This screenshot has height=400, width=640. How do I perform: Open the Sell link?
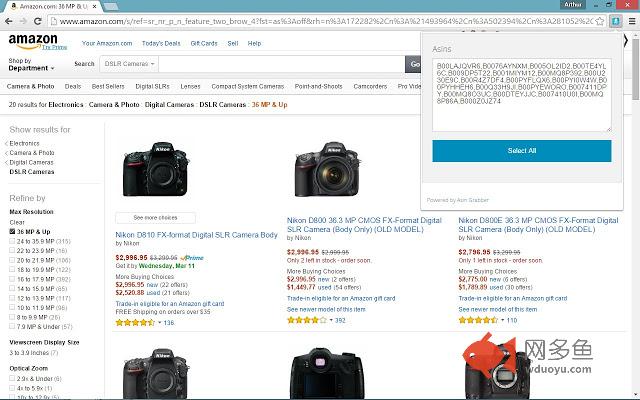[233, 43]
